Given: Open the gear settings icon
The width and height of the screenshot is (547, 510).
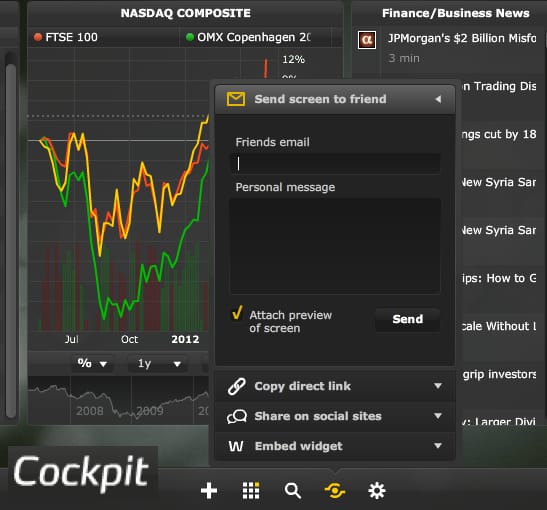Looking at the screenshot, I should [x=377, y=491].
